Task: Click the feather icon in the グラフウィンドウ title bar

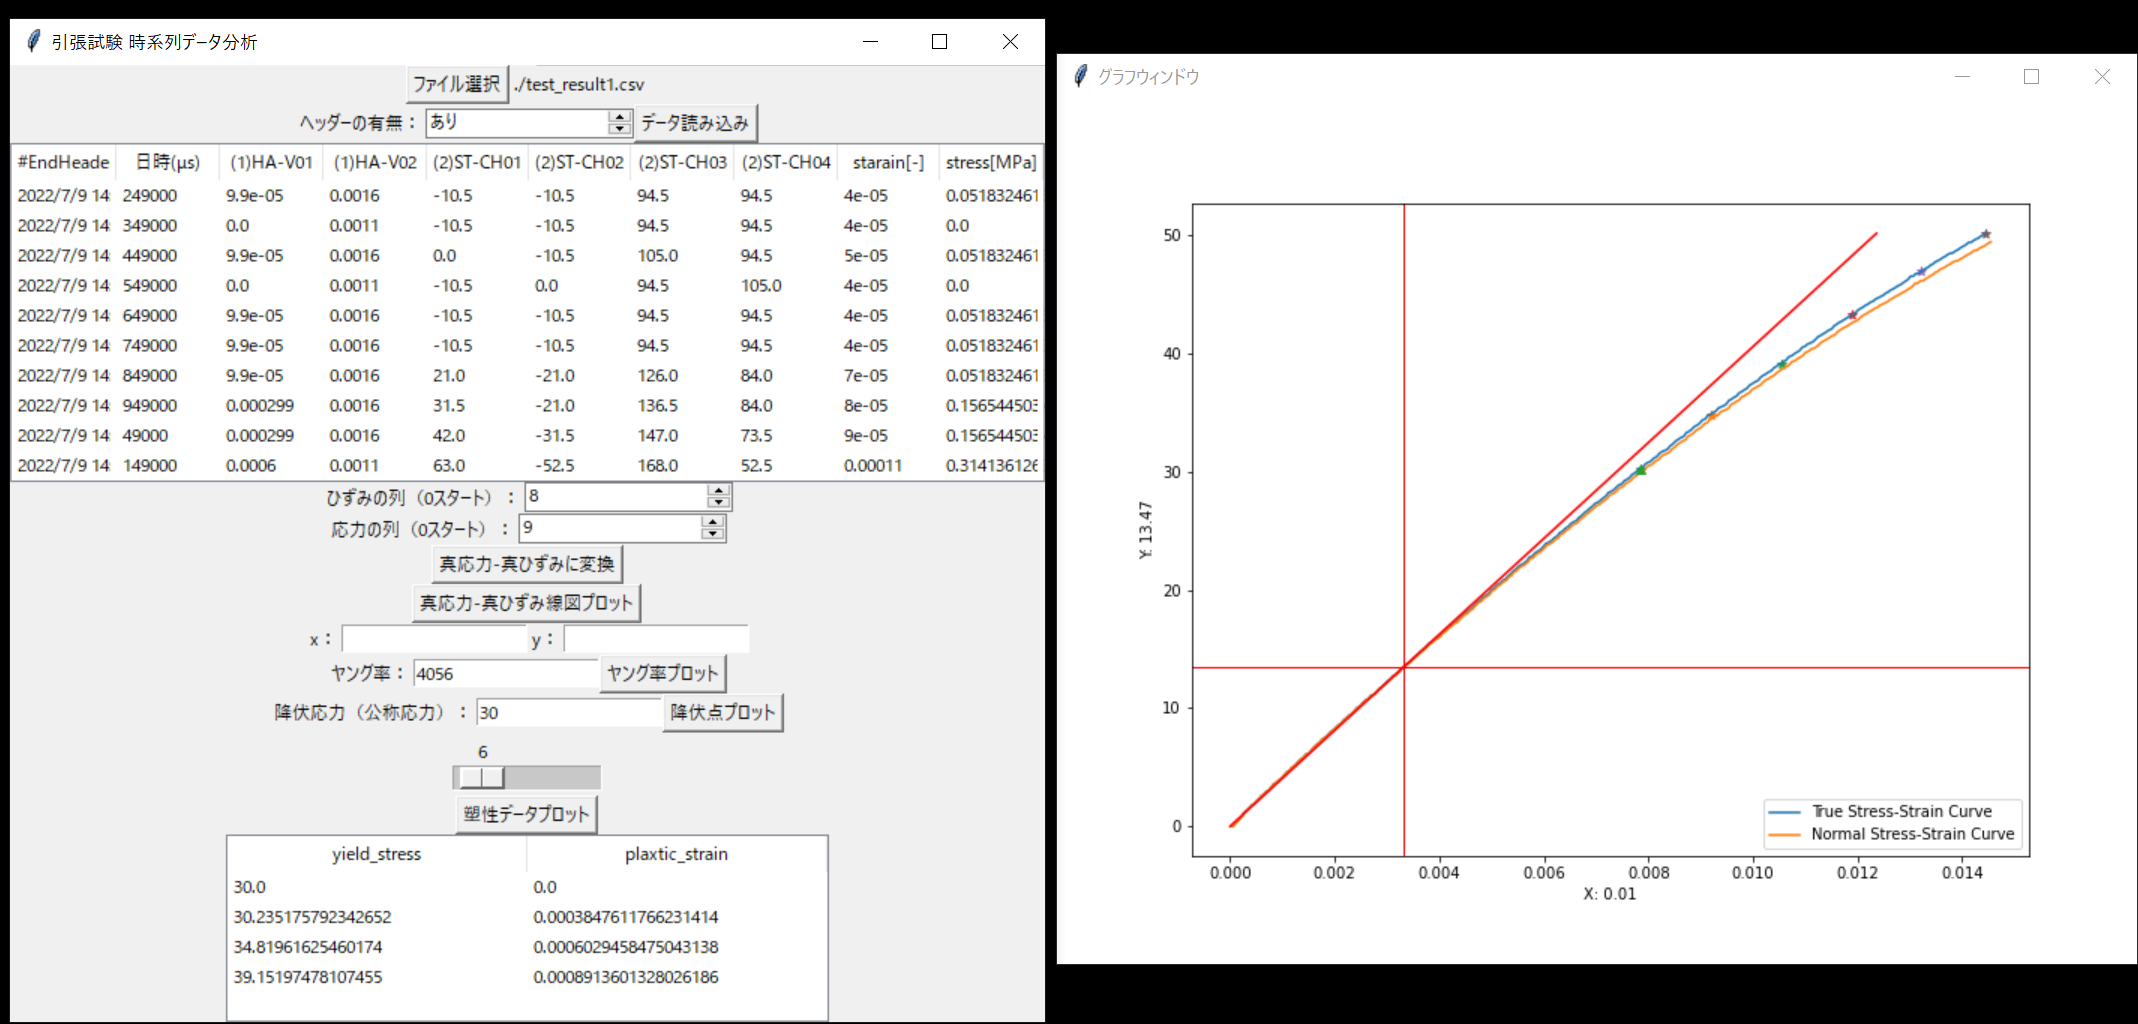Action: pyautogui.click(x=1080, y=76)
